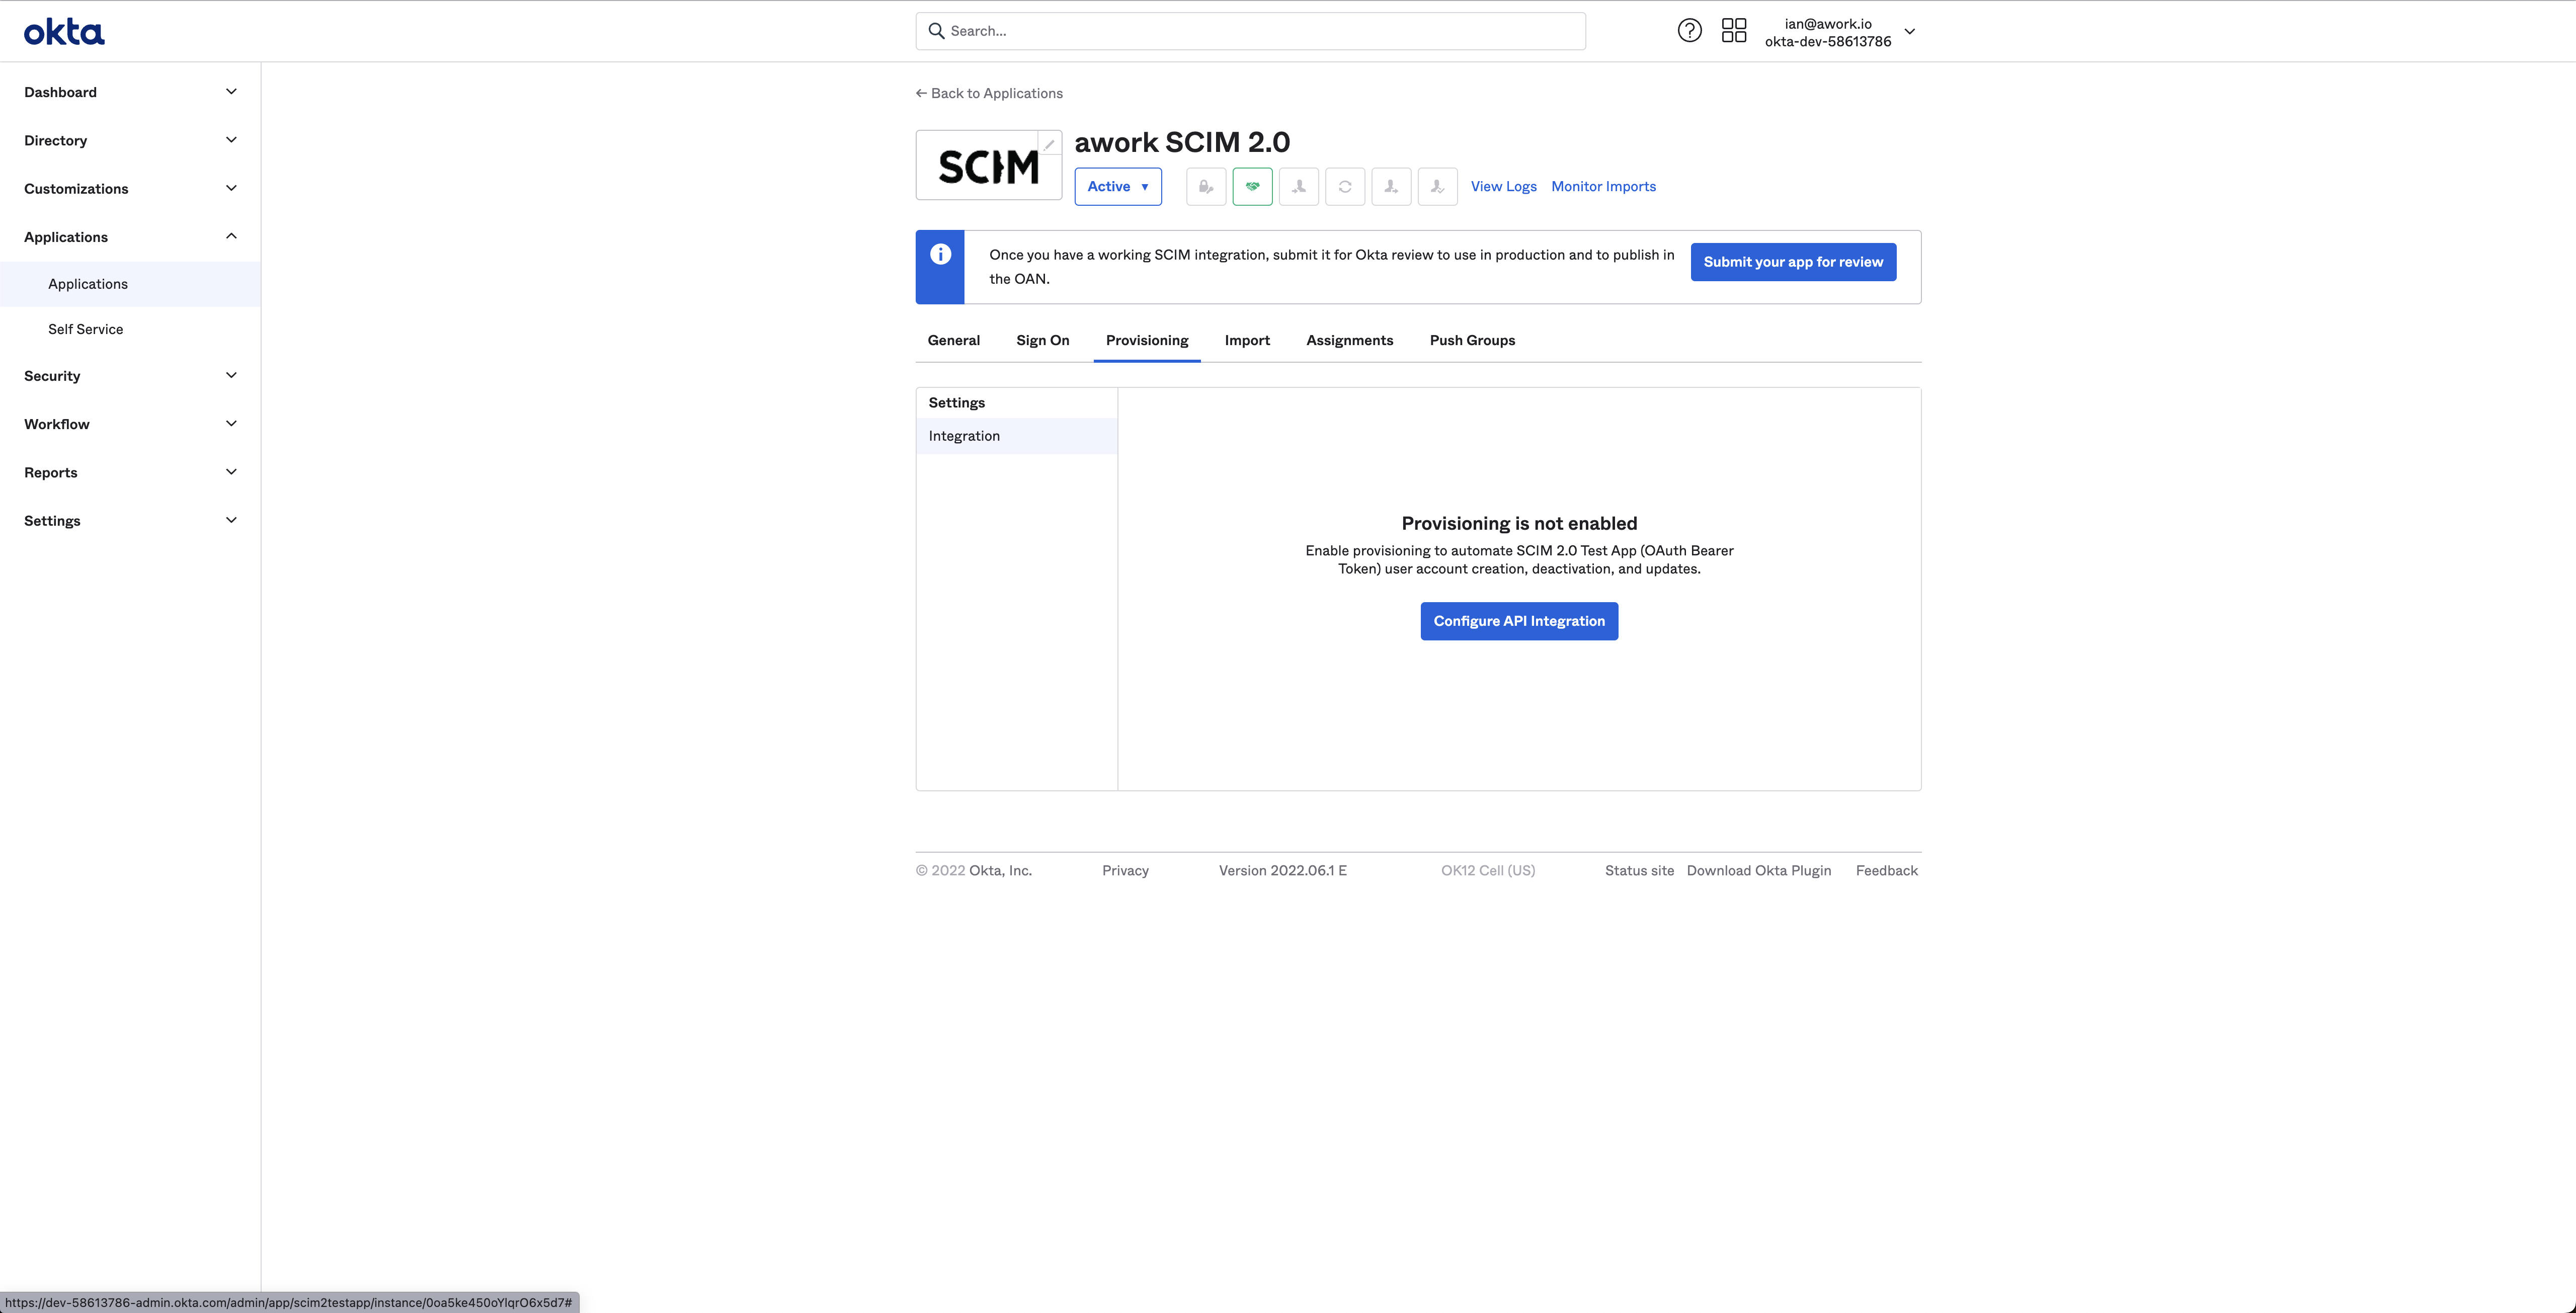Expand the Workflow sidebar section

130,424
